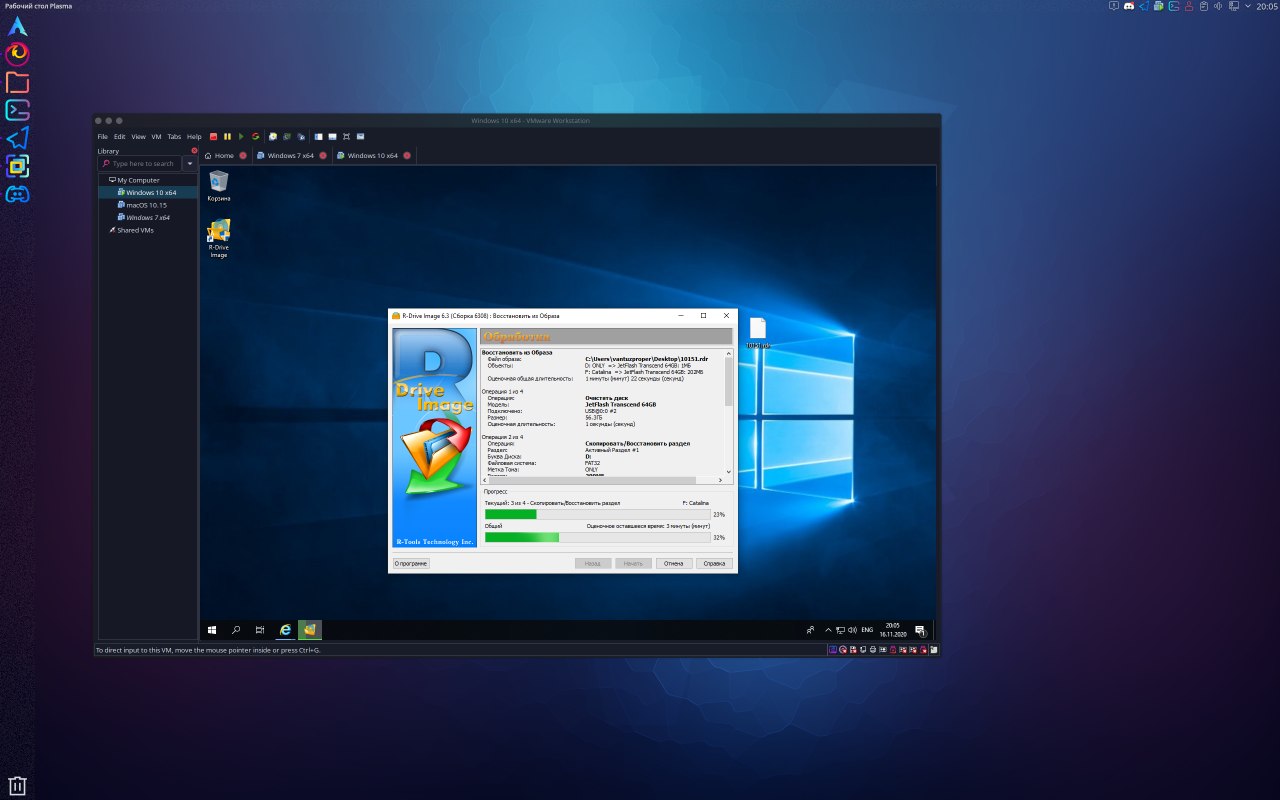Click the Restart guest toolbar icon

(x=255, y=136)
